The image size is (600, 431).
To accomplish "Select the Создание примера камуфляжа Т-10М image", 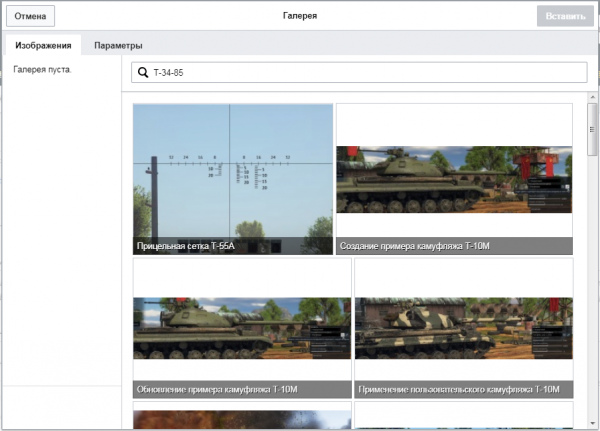I will point(454,170).
